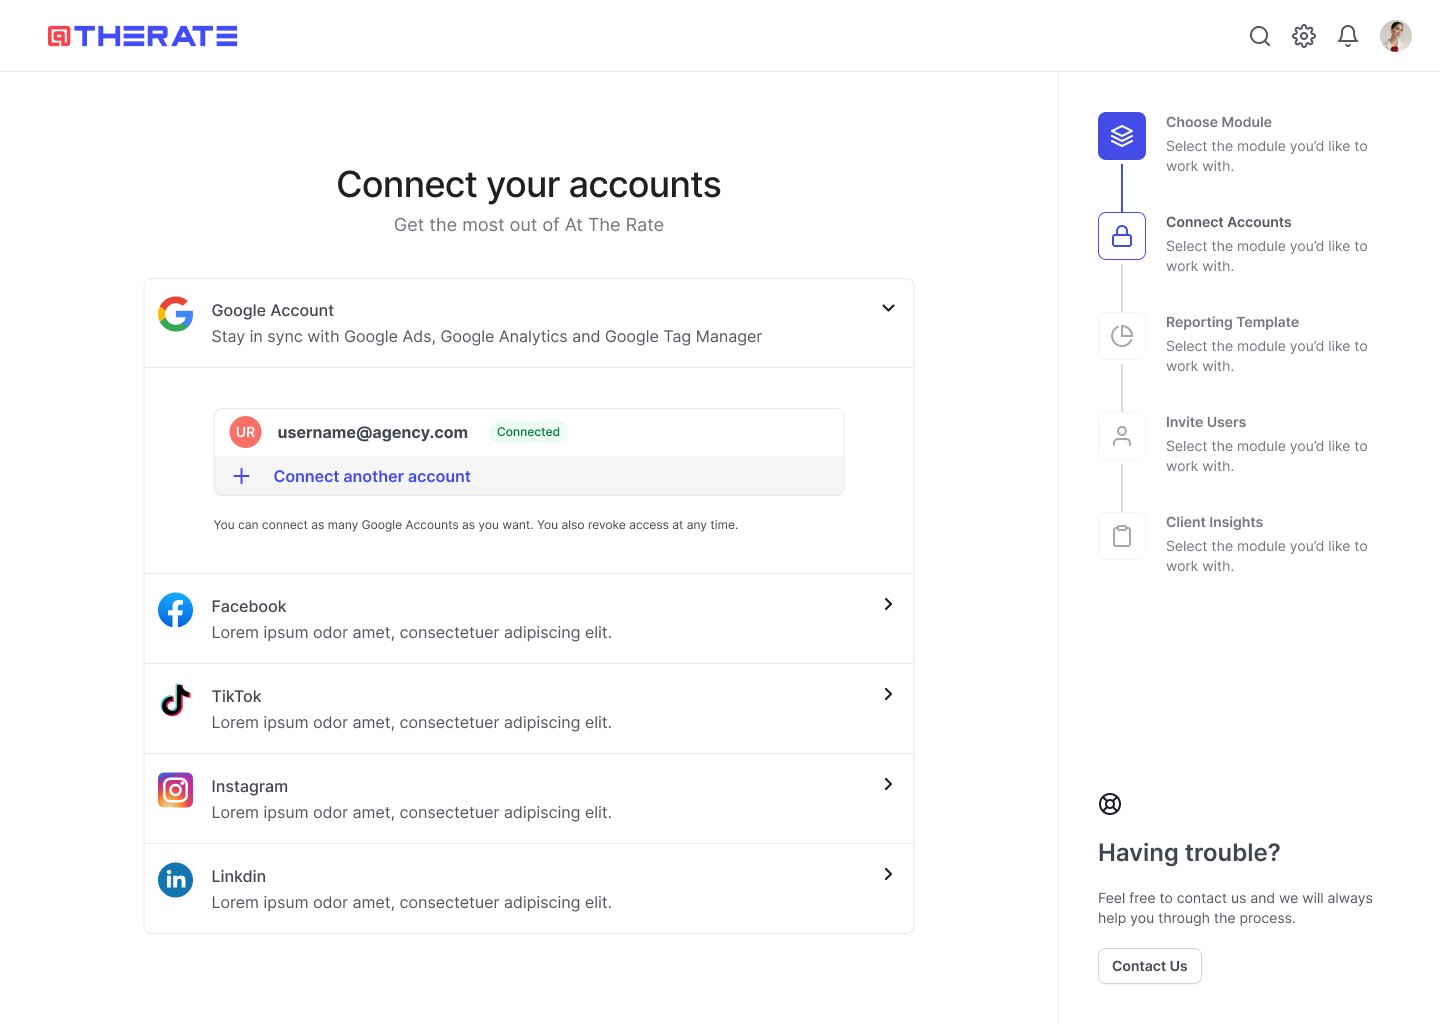
Task: Expand the TikTok row chevron
Action: pos(888,694)
